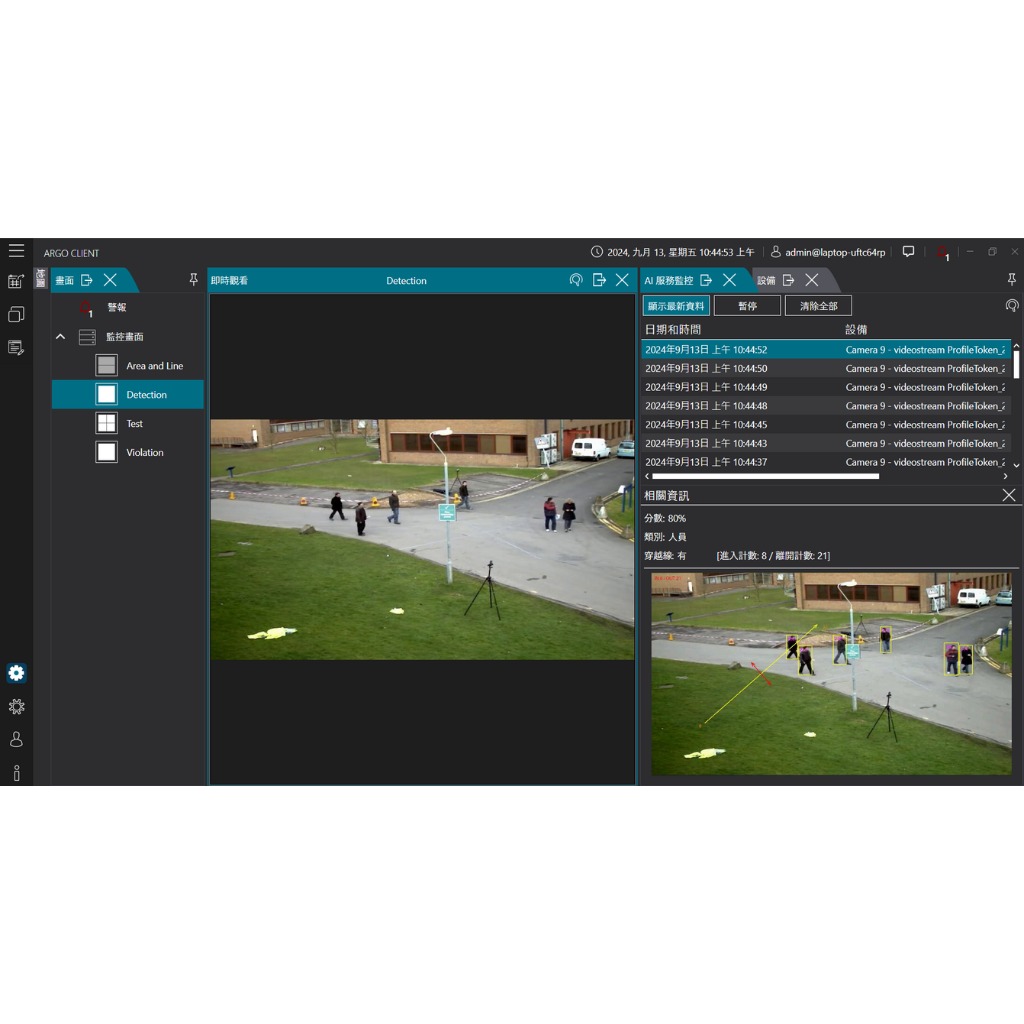Toggle the pin on the AI monitoring panel
Screen dimensions: 1024x1024
1012,280
